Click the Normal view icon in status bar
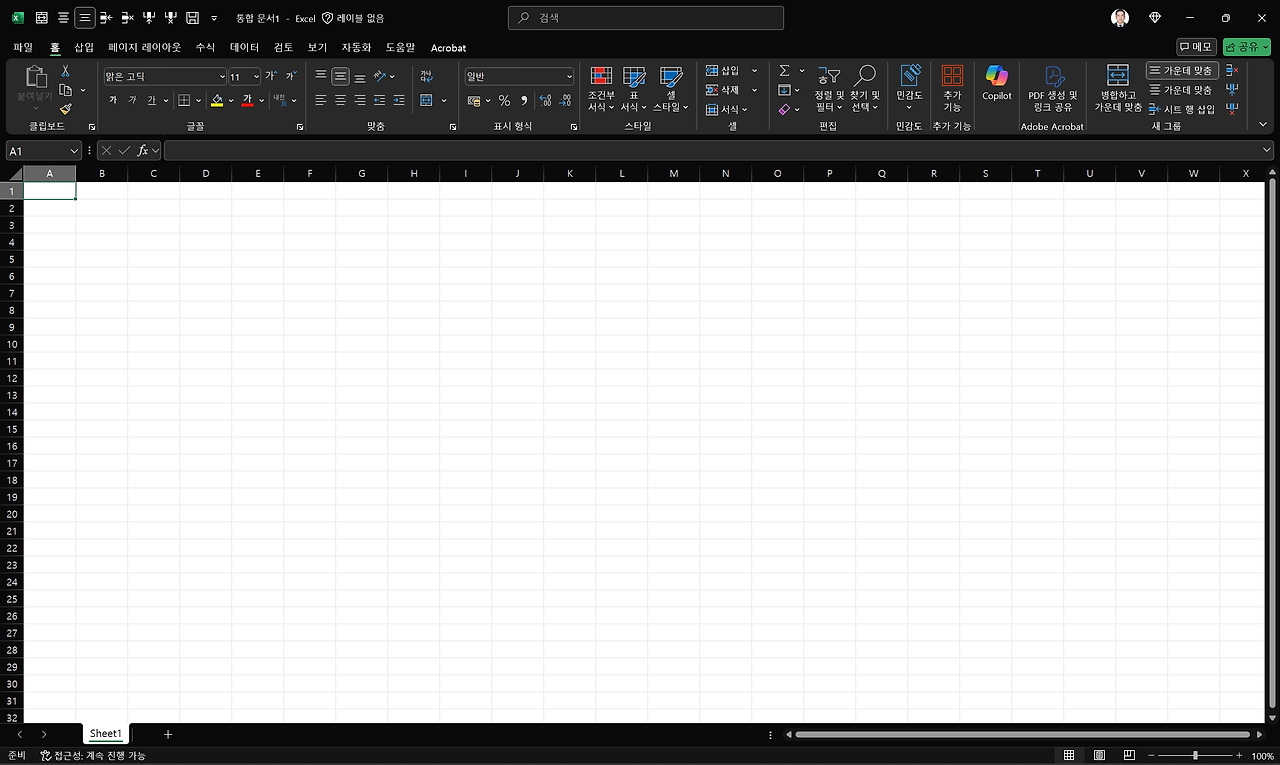This screenshot has width=1280, height=765. pos(1069,756)
